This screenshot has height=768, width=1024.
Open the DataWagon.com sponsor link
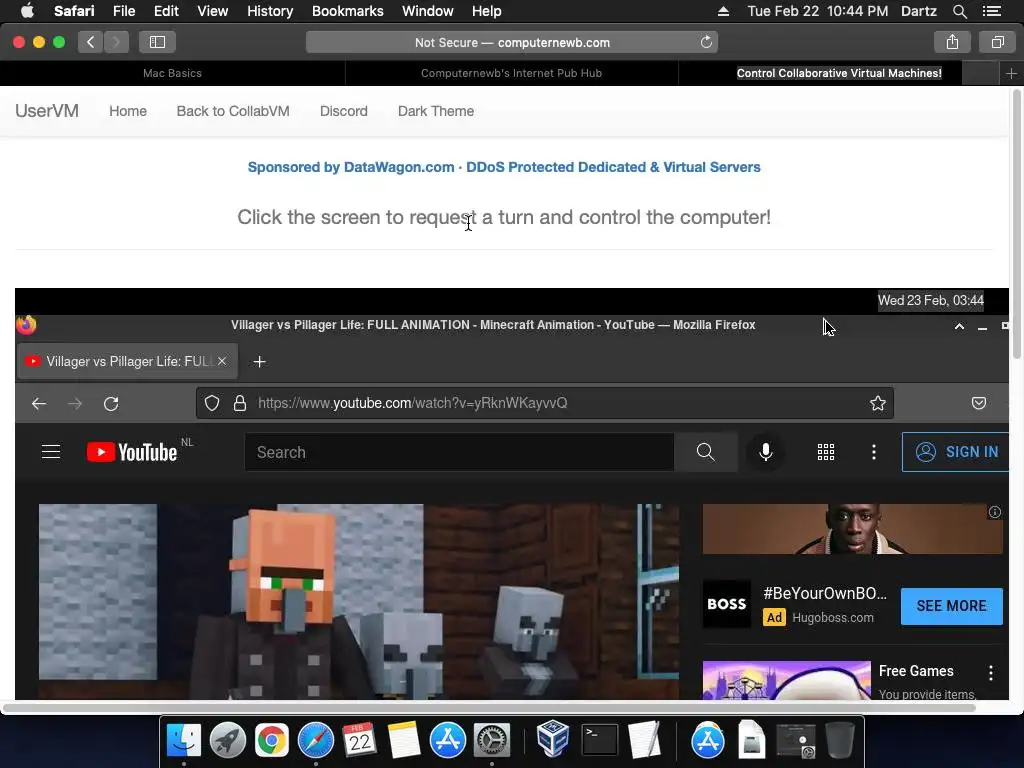coord(504,167)
